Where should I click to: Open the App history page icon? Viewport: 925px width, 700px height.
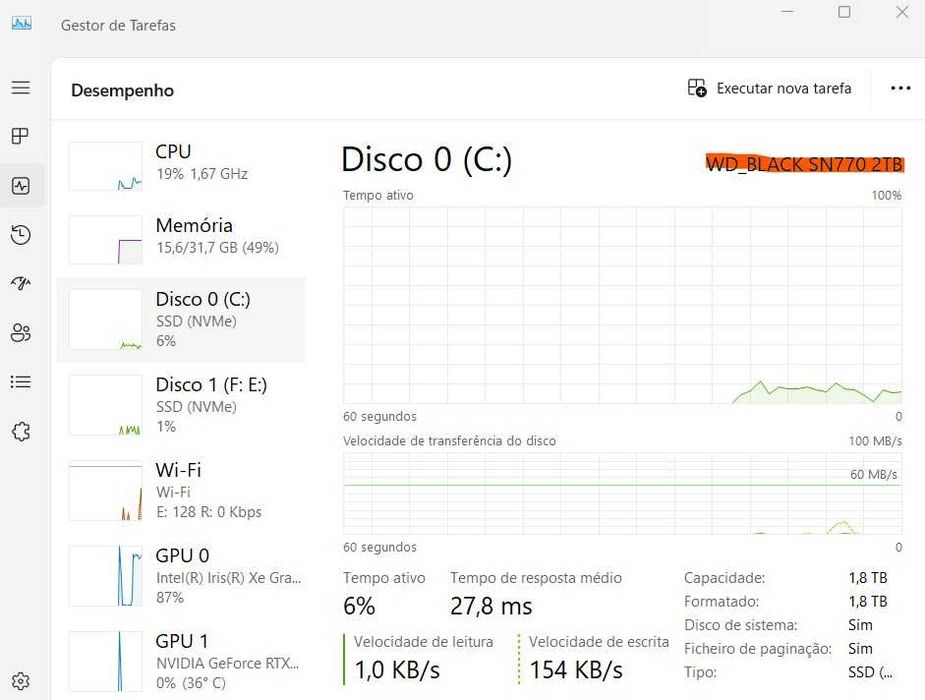tap(21, 235)
